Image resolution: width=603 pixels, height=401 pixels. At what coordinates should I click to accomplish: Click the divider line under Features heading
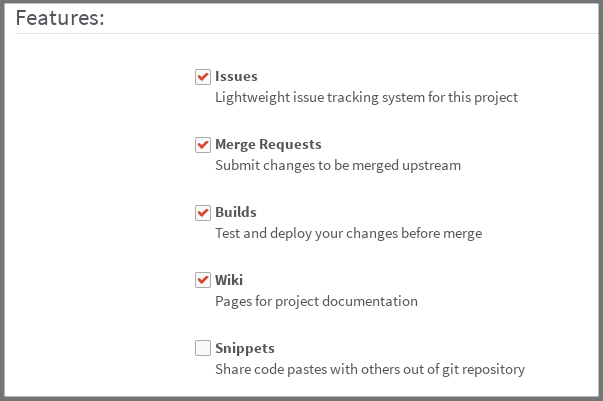point(300,34)
